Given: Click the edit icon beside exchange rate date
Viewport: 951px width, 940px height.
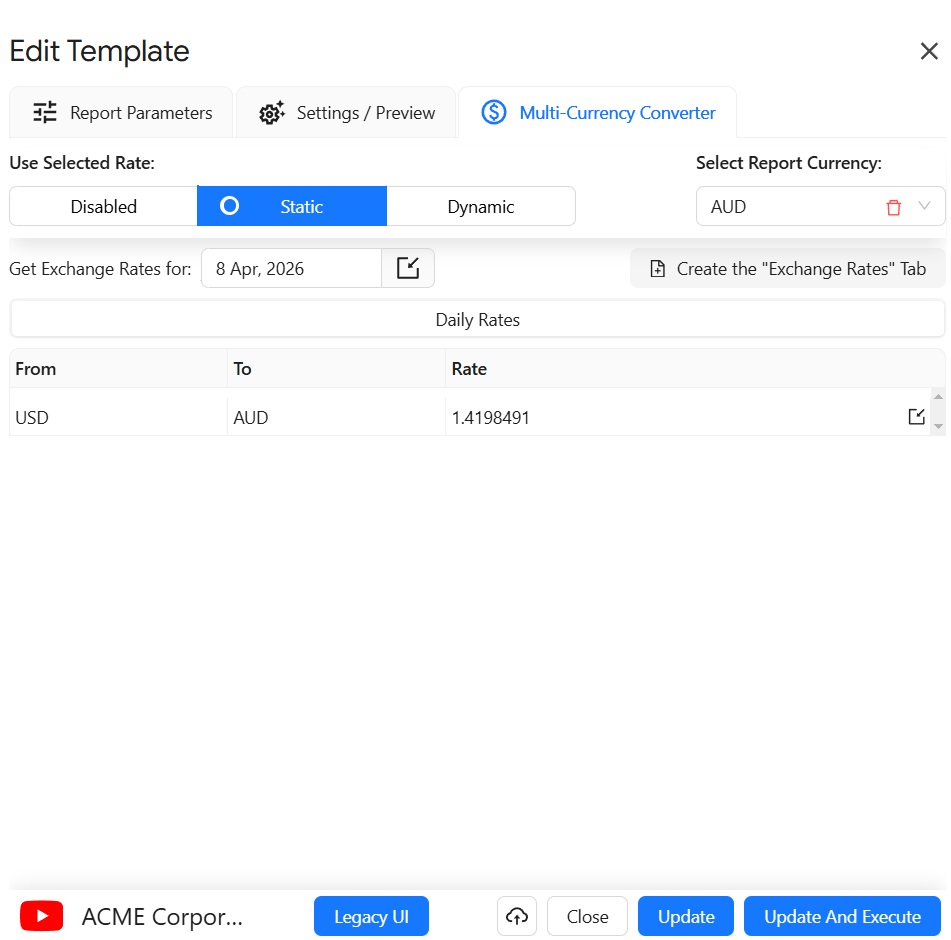Looking at the screenshot, I should click(x=408, y=268).
